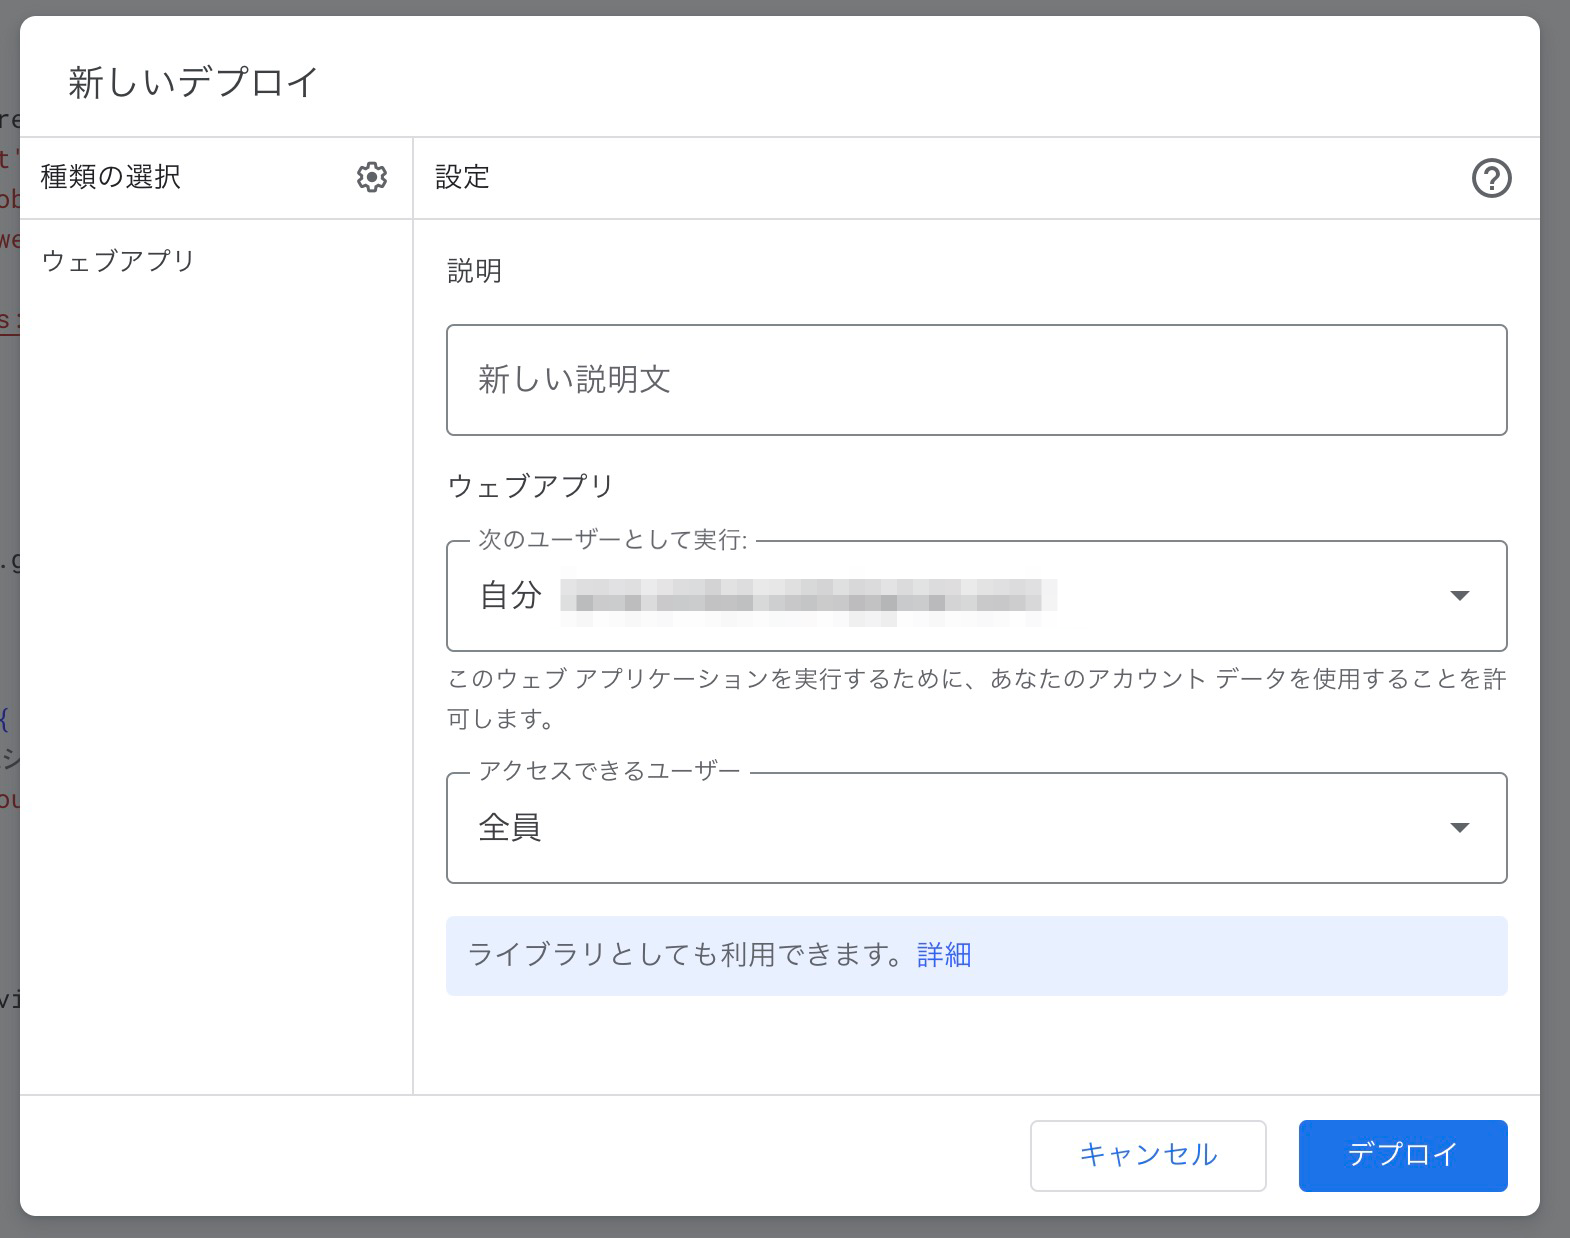The width and height of the screenshot is (1570, 1238).
Task: Click the 自分 value in the execute-as box
Action: [x=510, y=596]
